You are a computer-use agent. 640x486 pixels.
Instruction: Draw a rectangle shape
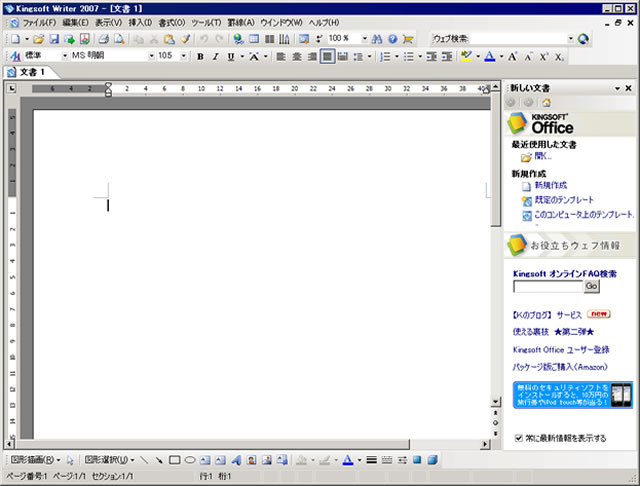pyautogui.click(x=175, y=460)
